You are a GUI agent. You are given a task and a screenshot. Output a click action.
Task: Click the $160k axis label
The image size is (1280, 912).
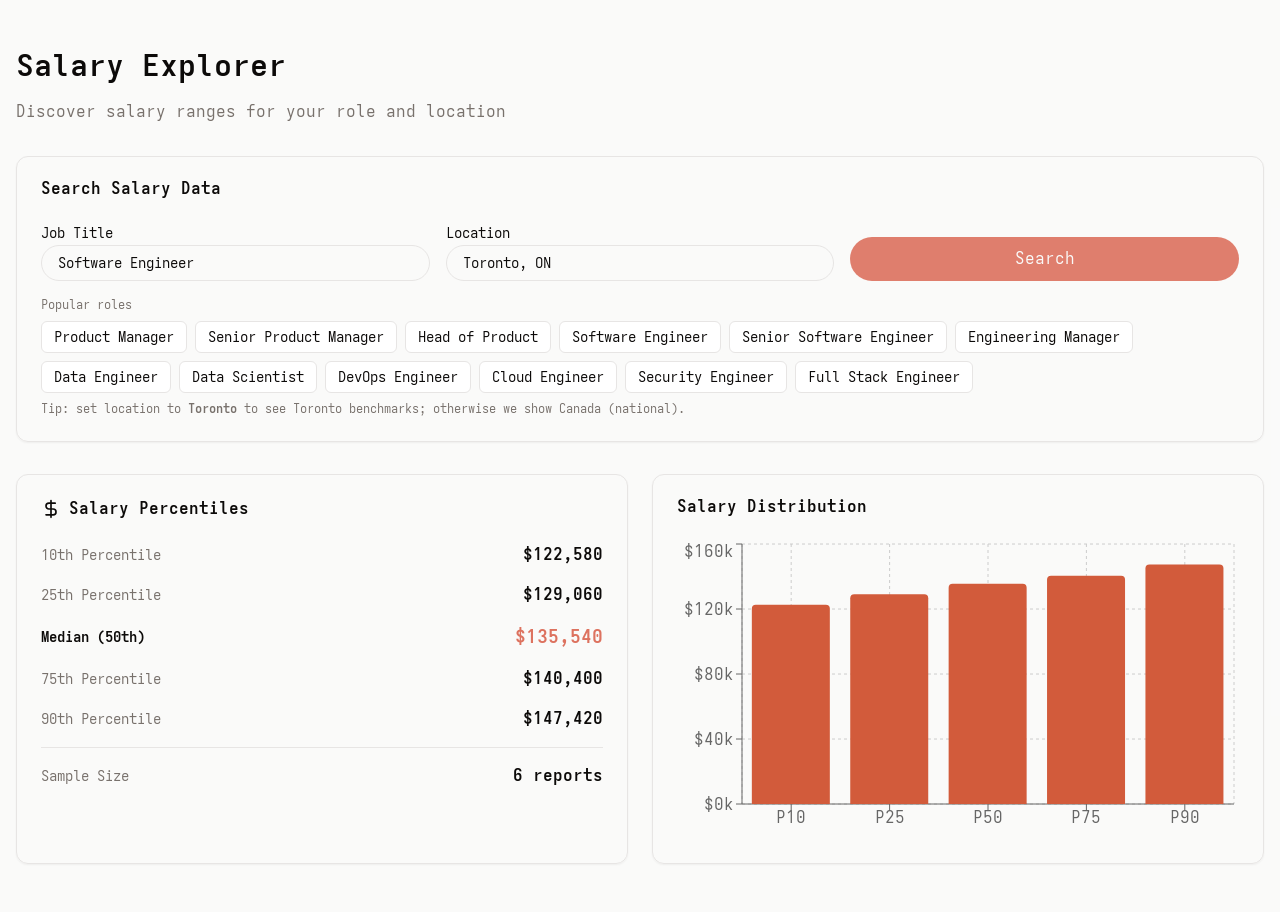pyautogui.click(x=709, y=551)
